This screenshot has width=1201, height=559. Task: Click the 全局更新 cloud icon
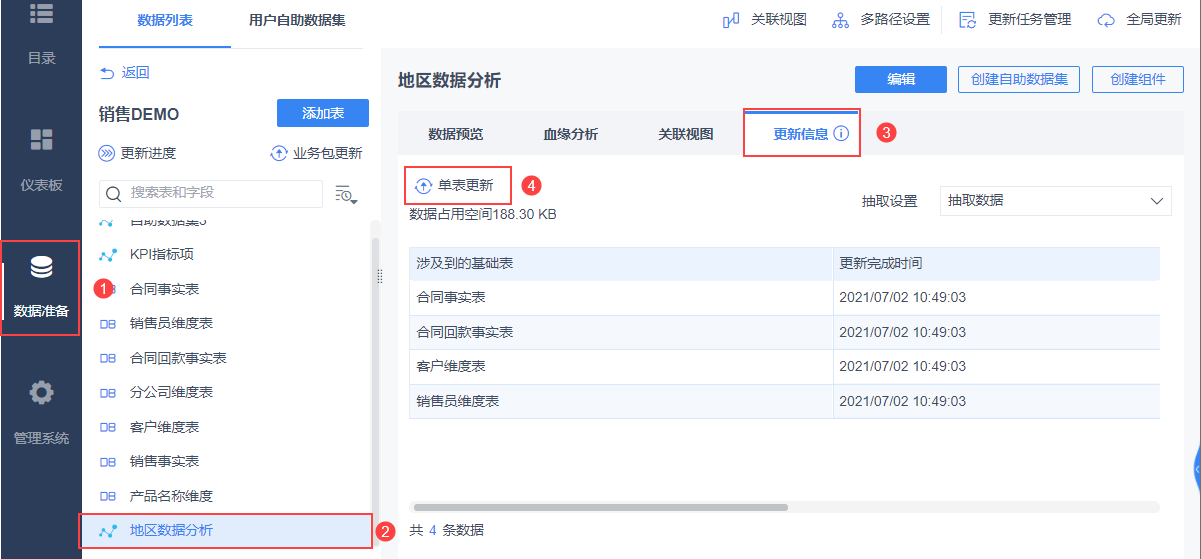click(1106, 20)
